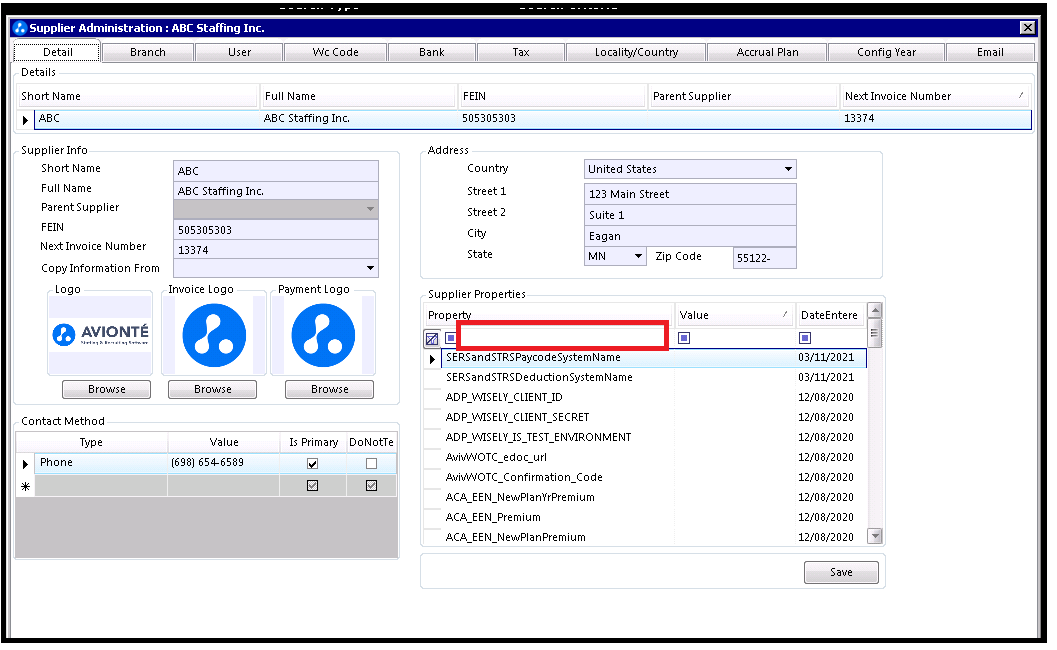Click the Street 2 field with Suite 1
The height and width of the screenshot is (650, 1057).
[x=690, y=215]
